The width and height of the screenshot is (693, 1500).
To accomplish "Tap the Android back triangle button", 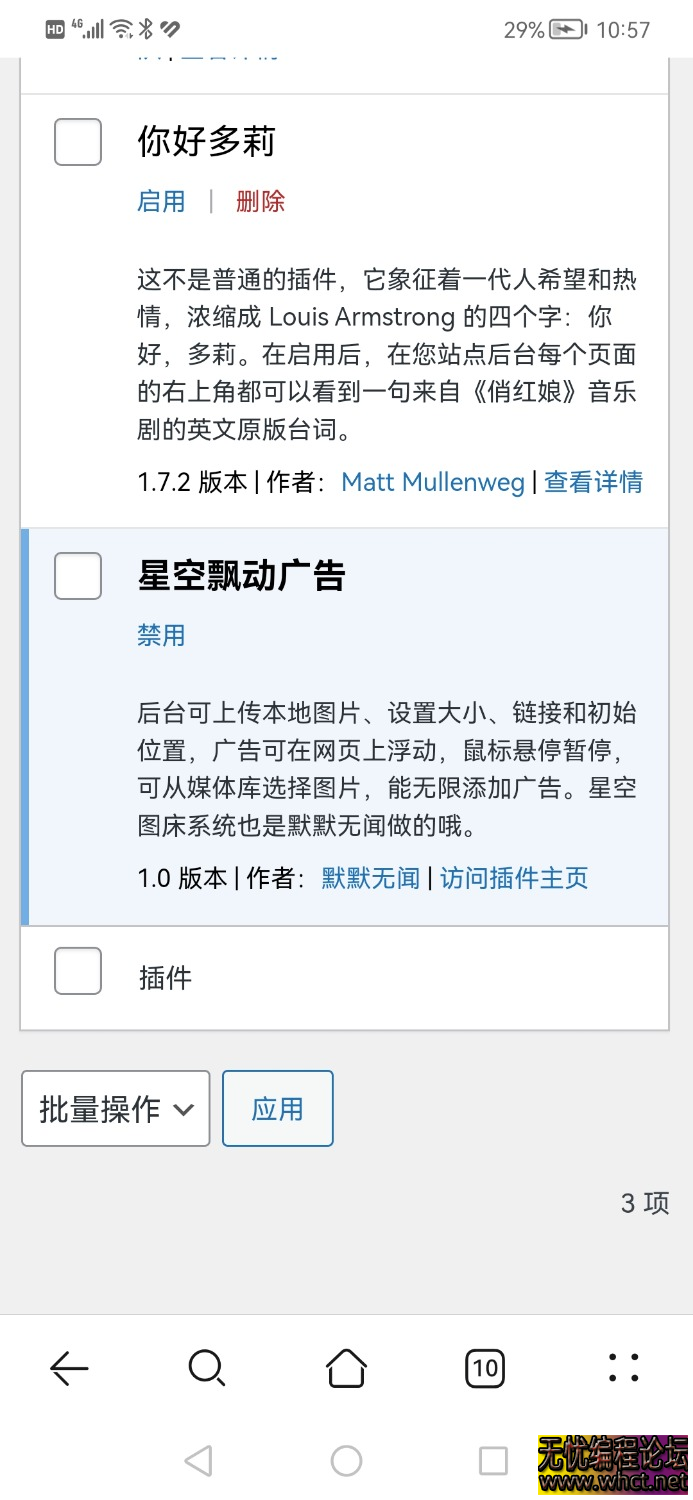I will [x=199, y=1460].
